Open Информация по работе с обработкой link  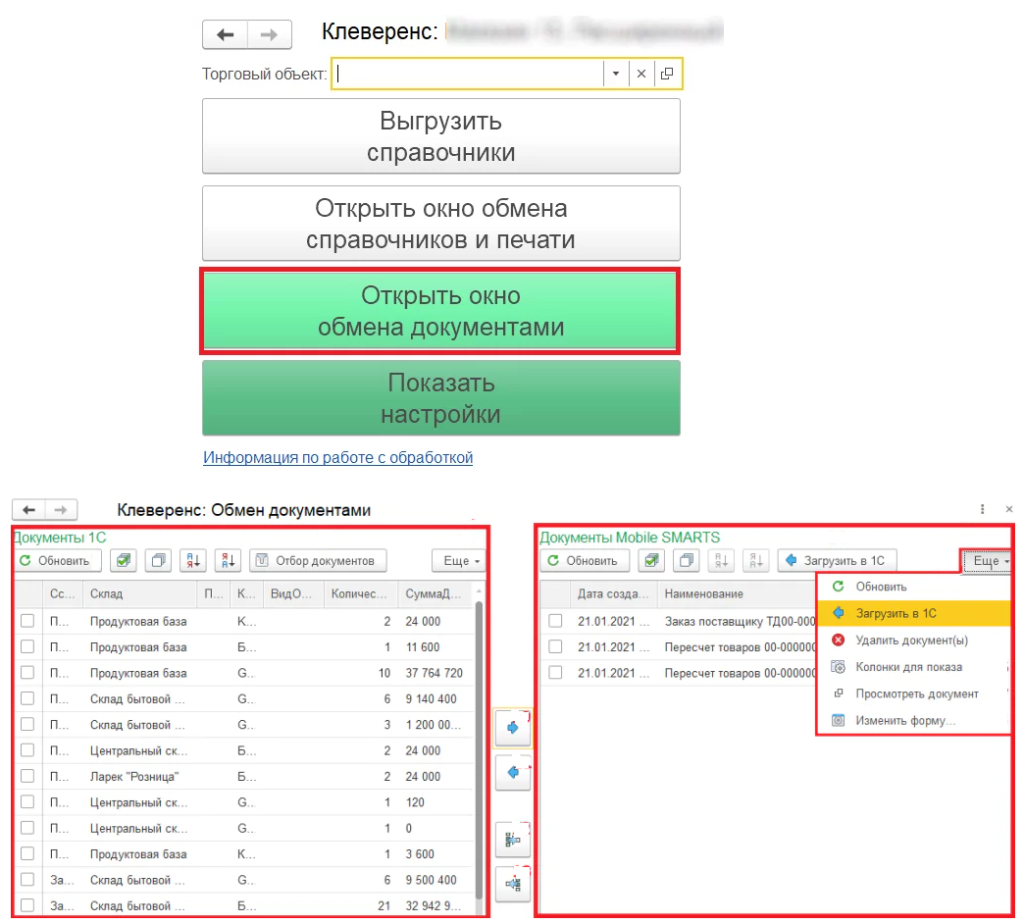click(338, 457)
